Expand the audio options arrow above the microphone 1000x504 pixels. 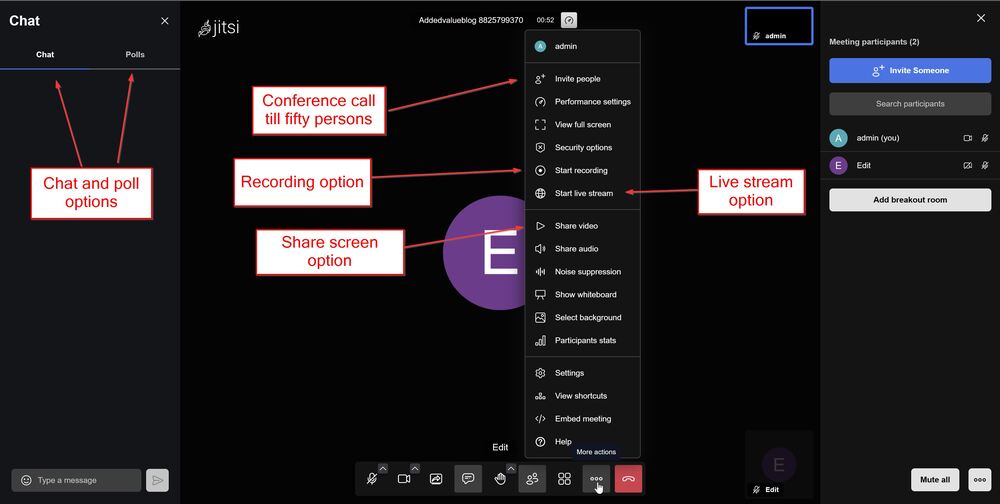[x=383, y=468]
